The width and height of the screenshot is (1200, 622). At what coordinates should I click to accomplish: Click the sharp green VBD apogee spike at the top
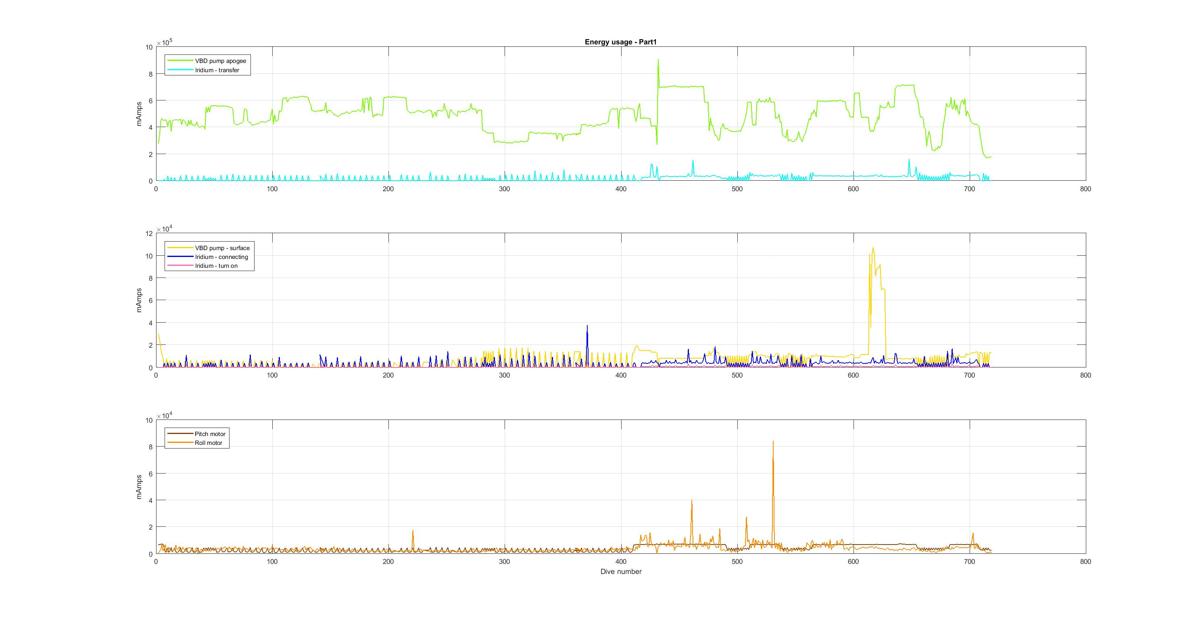pyautogui.click(x=658, y=60)
